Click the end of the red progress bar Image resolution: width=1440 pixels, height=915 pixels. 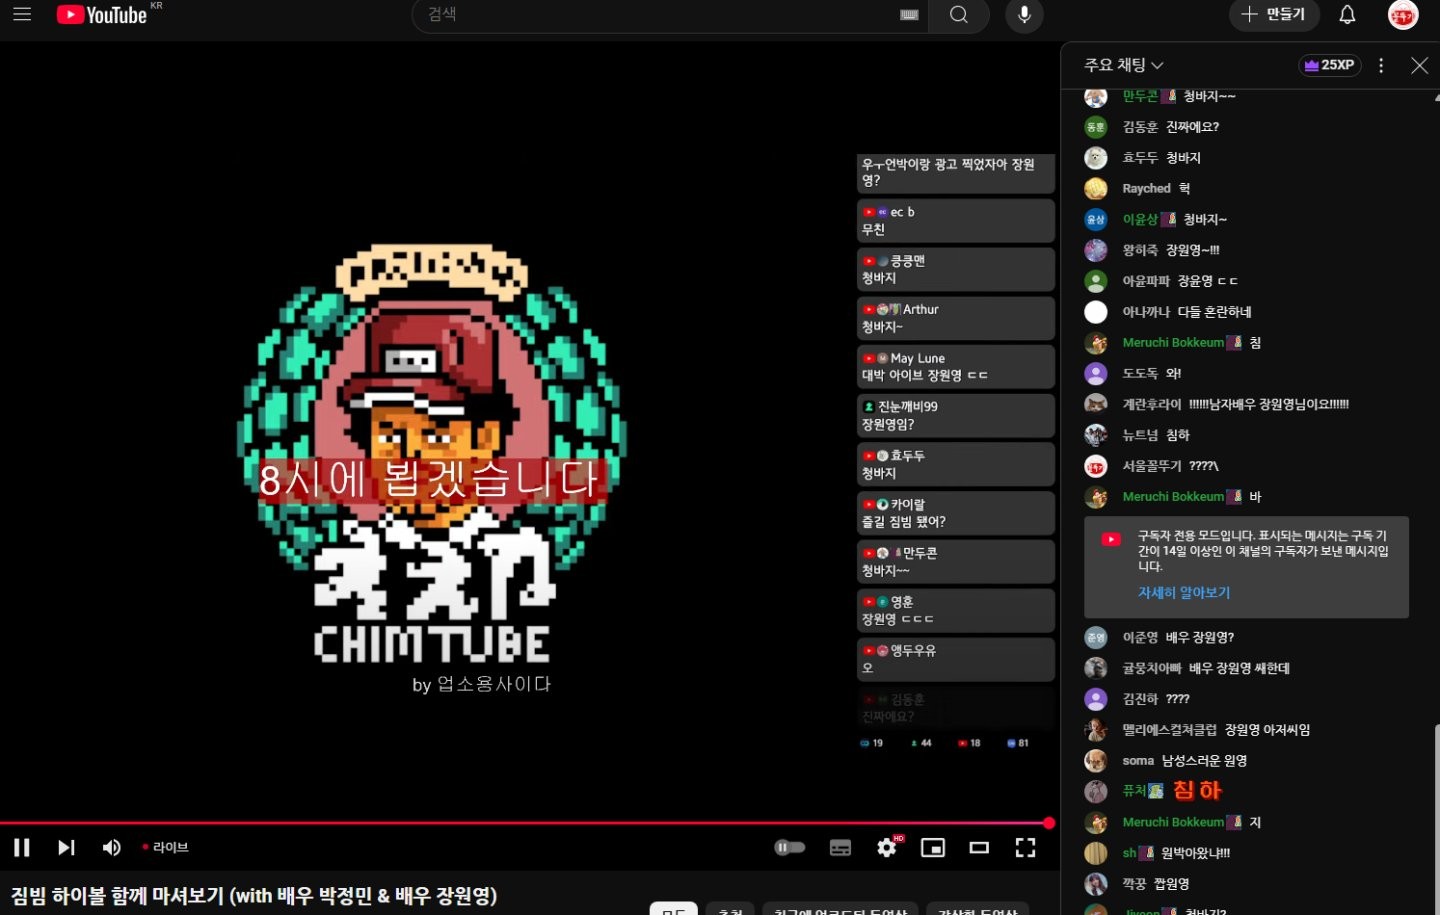click(x=1049, y=823)
